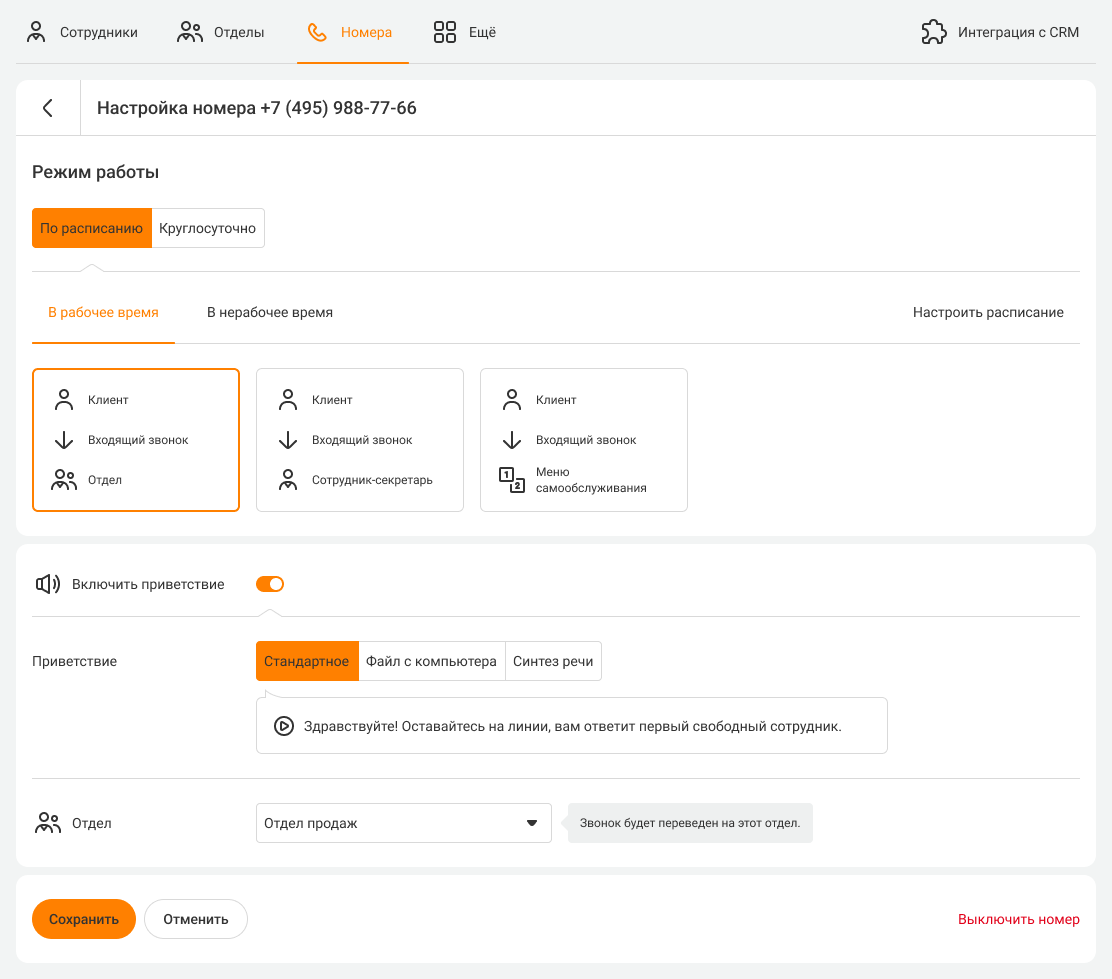Disable the Включить приветствие switch
This screenshot has width=1112, height=979.
(x=270, y=584)
